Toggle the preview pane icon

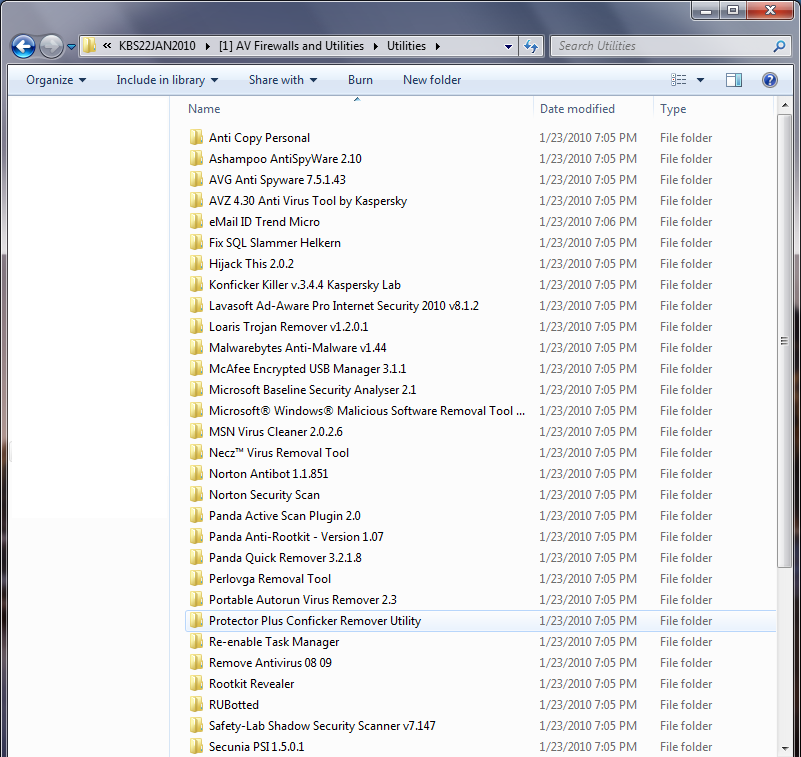[x=734, y=80]
